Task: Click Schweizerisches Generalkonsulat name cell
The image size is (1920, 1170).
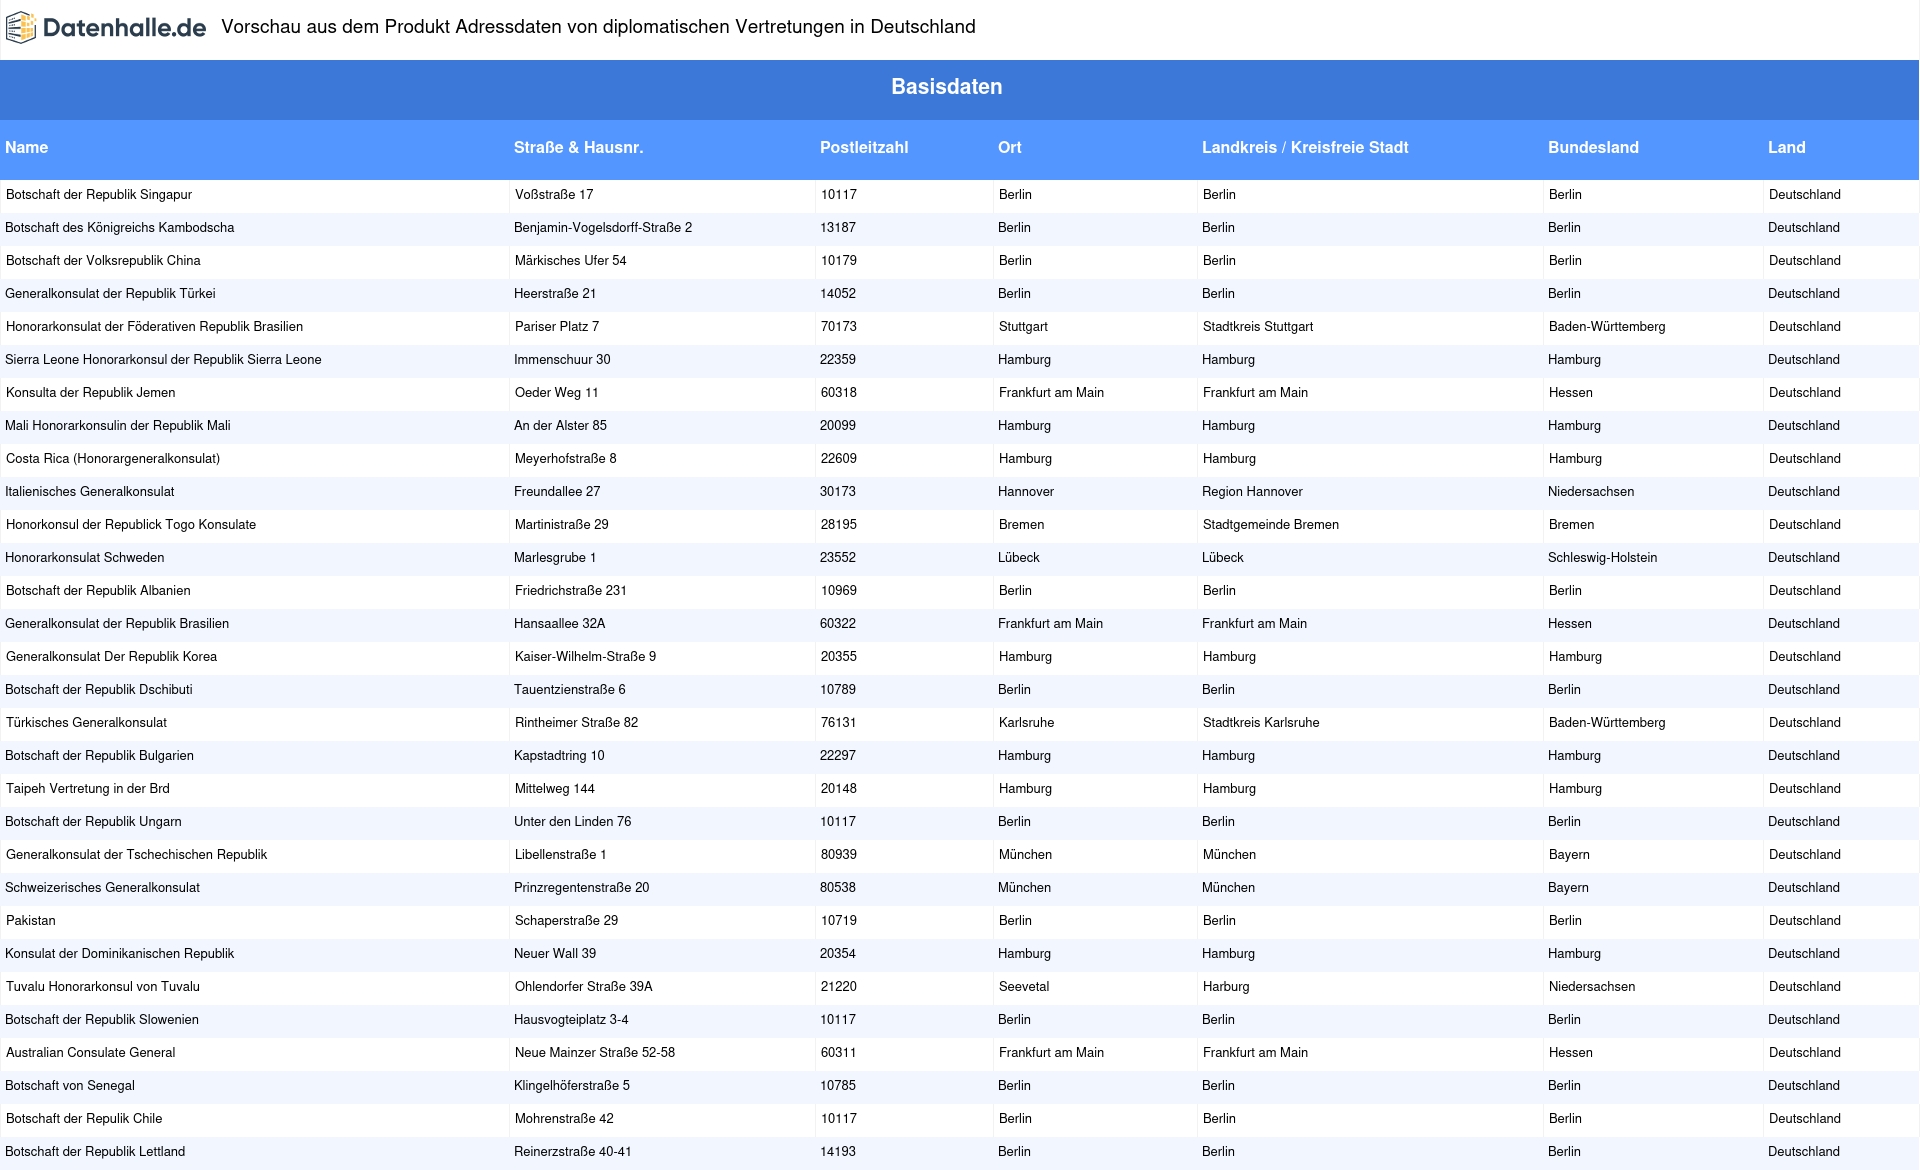Action: coord(103,887)
